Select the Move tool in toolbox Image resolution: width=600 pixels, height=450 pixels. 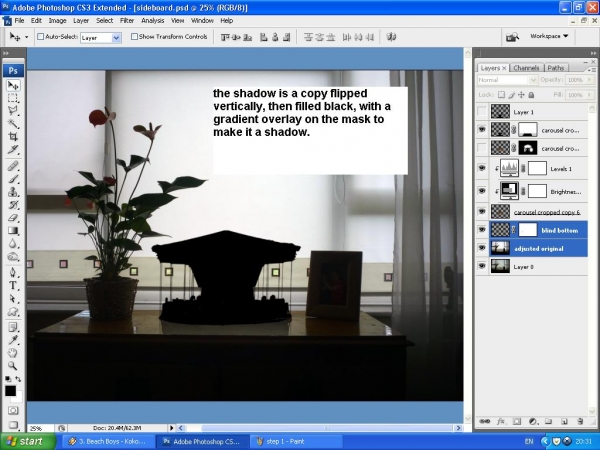pos(13,85)
